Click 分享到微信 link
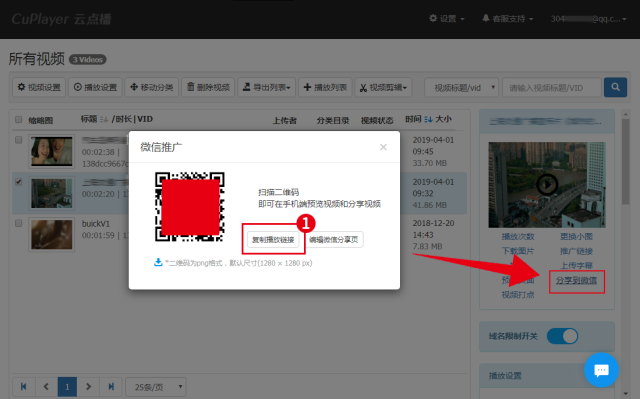The image size is (640, 399). 576,280
